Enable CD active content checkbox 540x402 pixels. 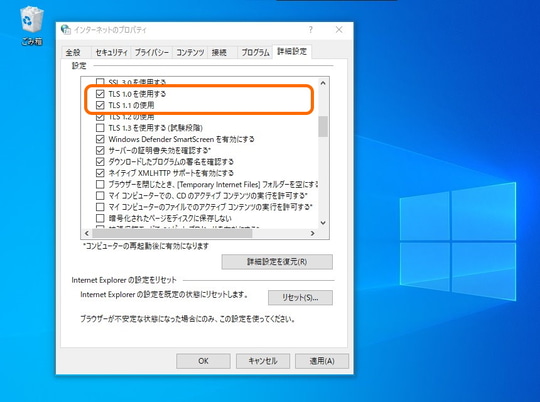[100, 196]
